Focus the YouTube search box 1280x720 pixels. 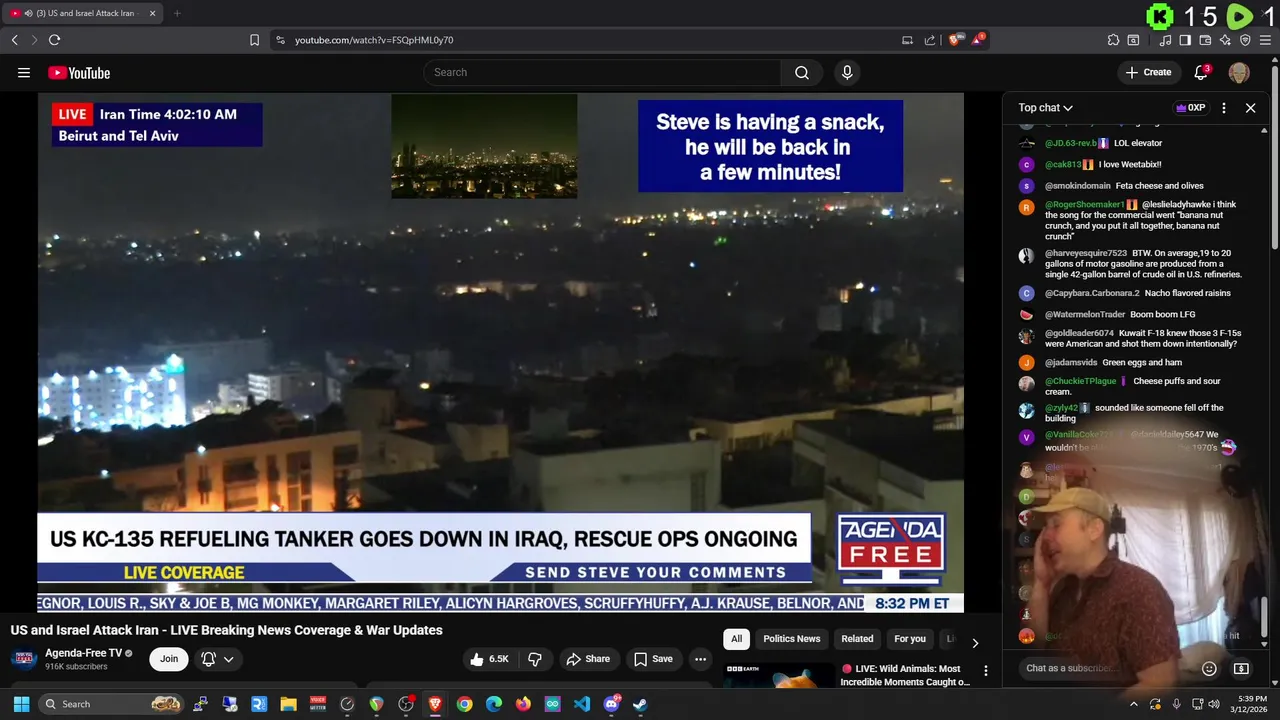(603, 72)
